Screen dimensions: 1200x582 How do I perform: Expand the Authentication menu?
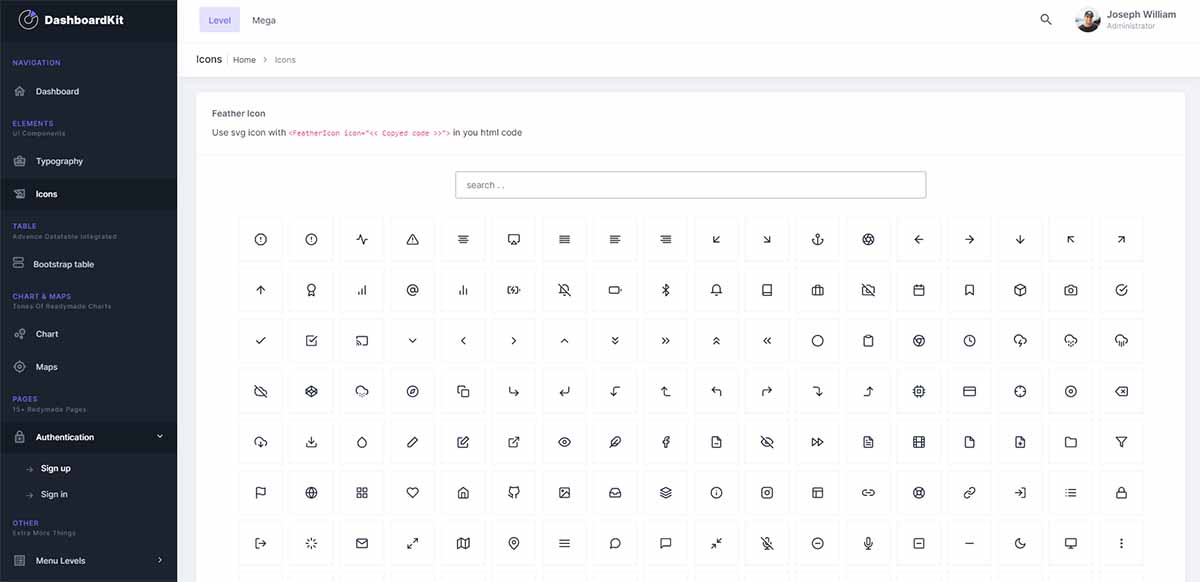tap(88, 437)
